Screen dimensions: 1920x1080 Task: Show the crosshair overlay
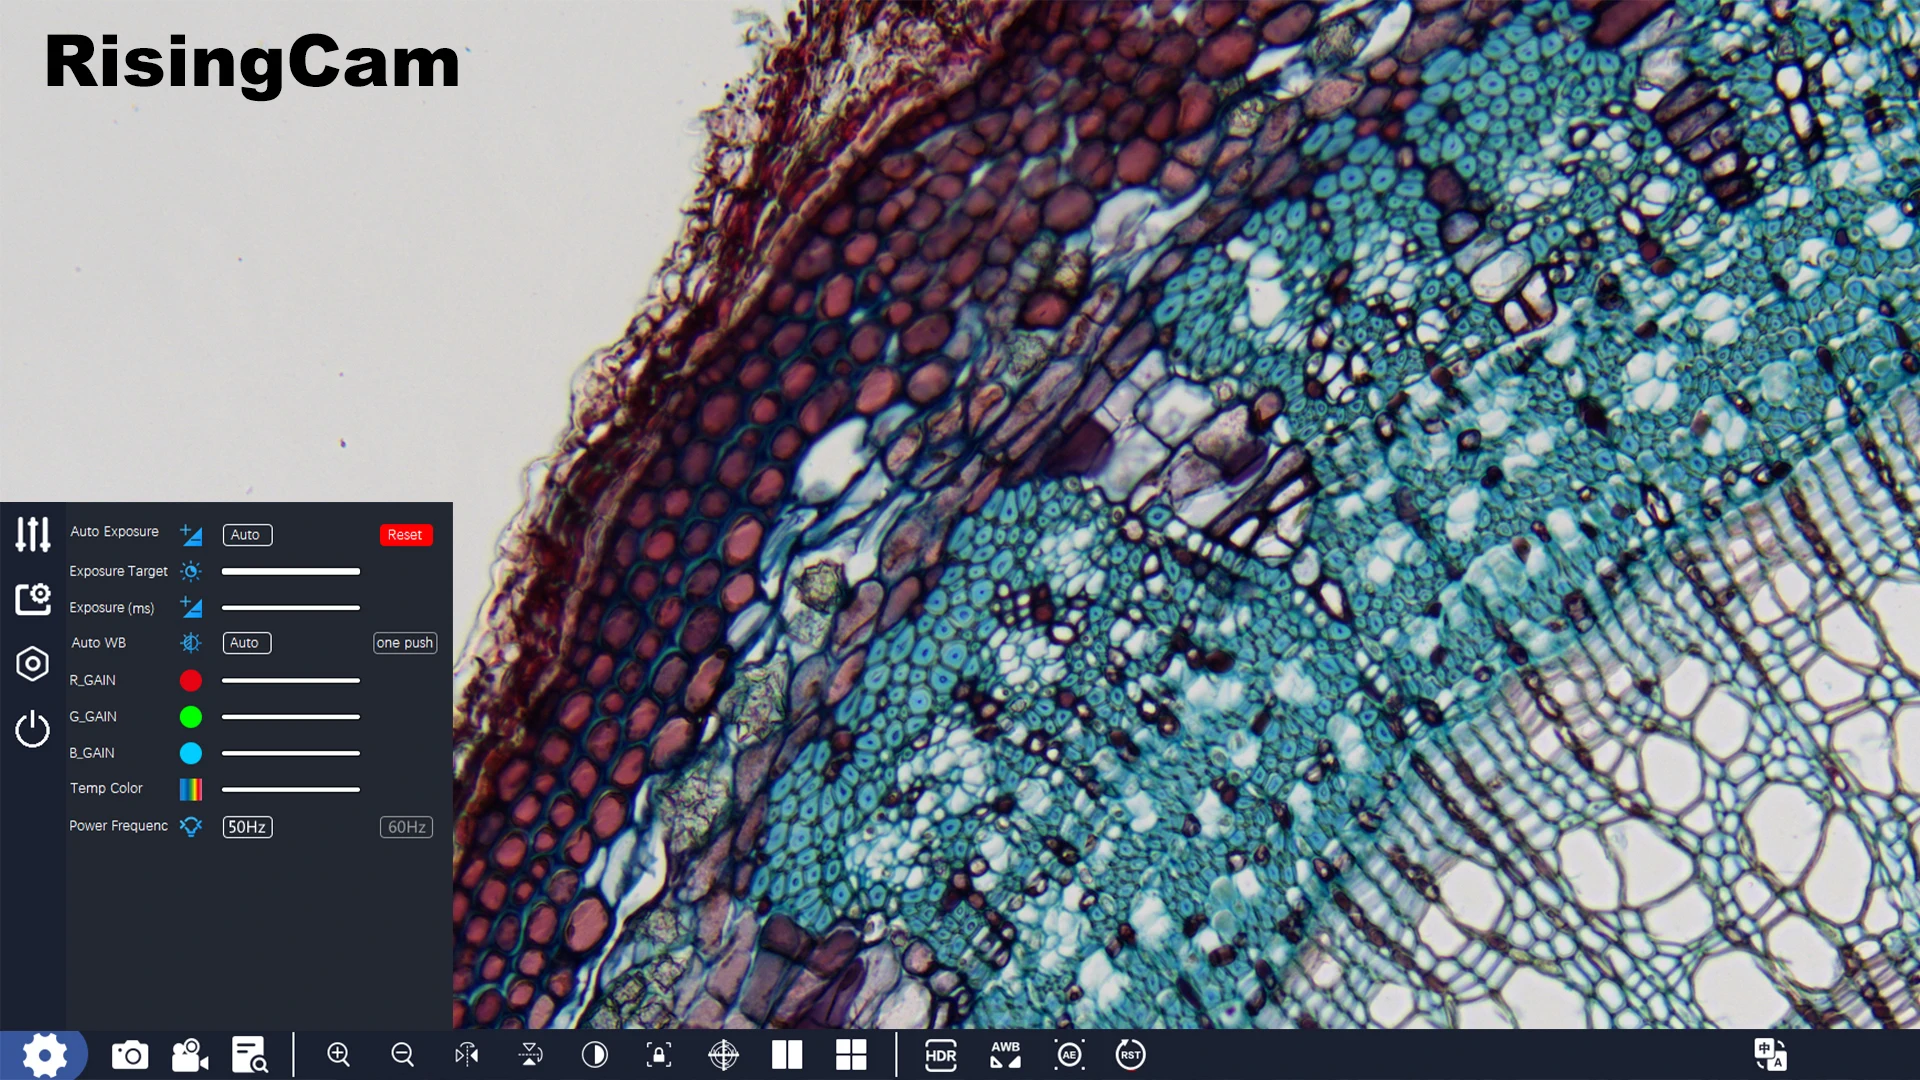pos(723,1055)
